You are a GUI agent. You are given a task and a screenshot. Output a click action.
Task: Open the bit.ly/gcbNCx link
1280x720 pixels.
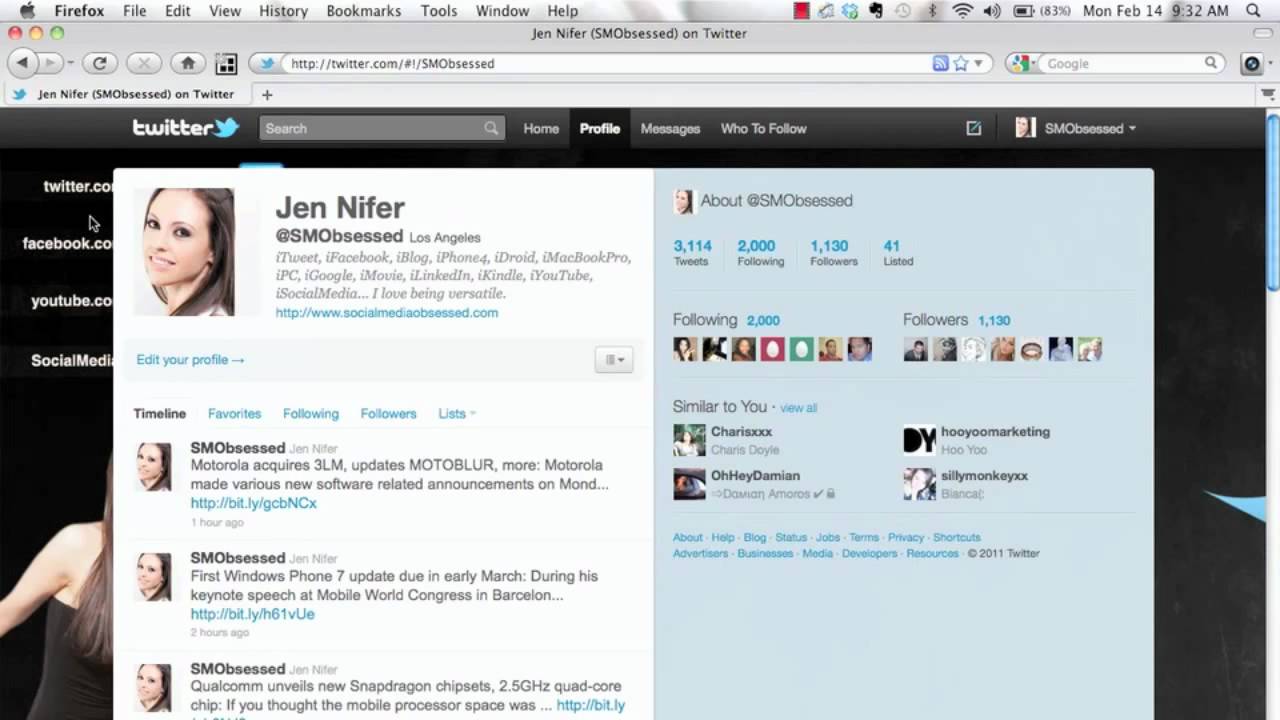pyautogui.click(x=254, y=503)
